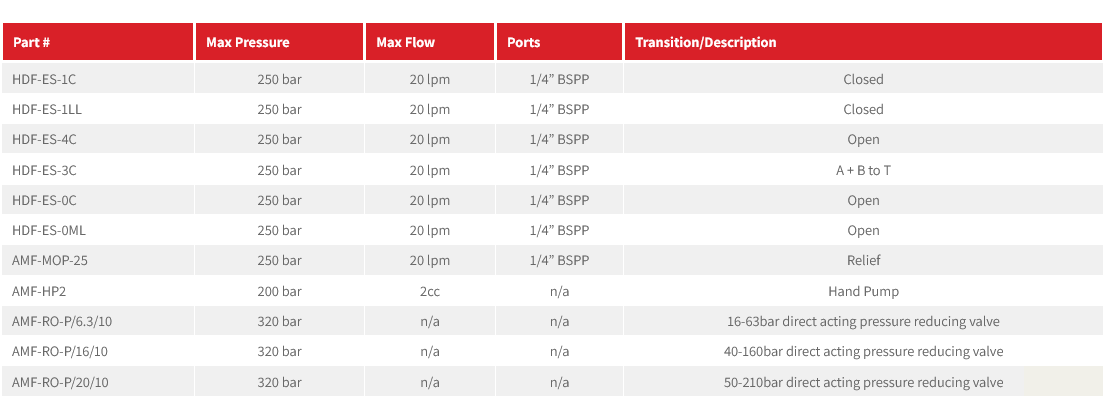Click the Part # column header

tap(32, 42)
